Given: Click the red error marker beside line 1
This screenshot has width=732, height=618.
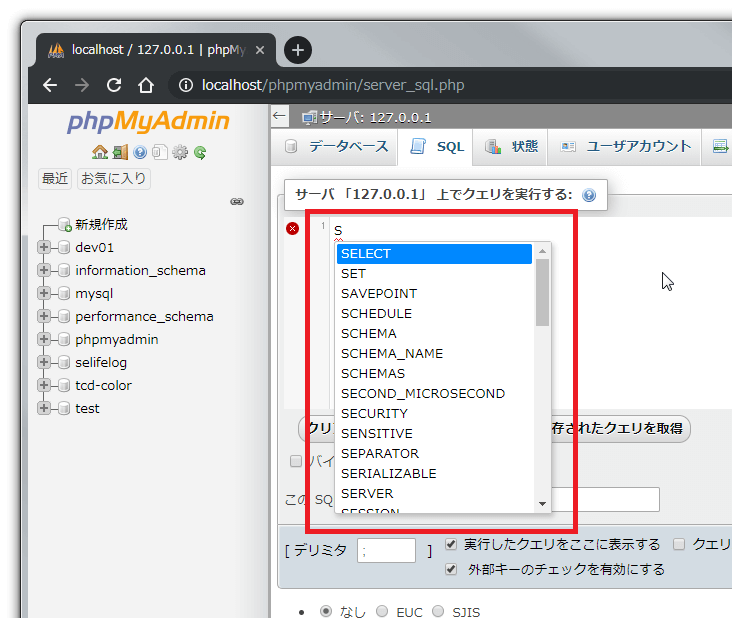Looking at the screenshot, I should pyautogui.click(x=292, y=228).
